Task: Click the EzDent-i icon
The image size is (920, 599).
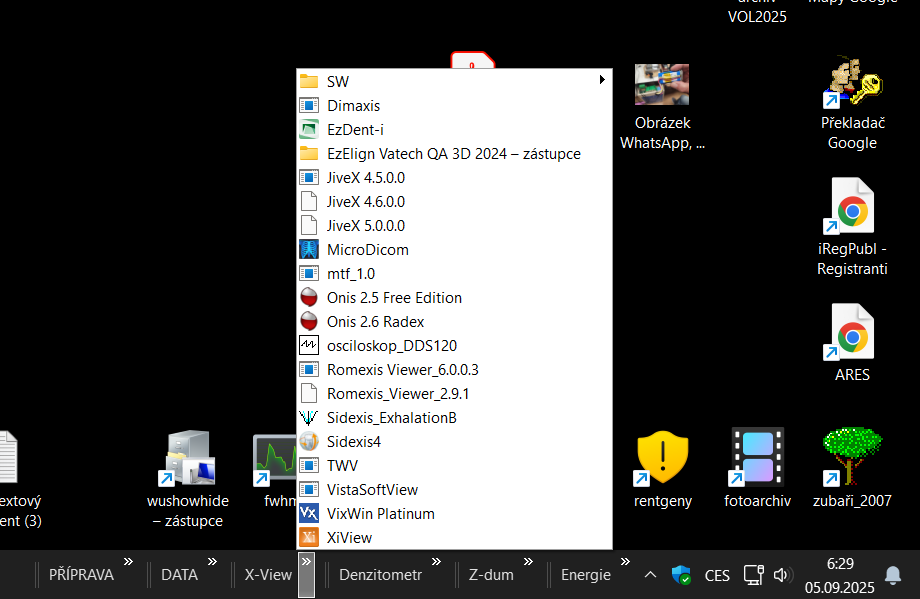Action: [x=309, y=130]
